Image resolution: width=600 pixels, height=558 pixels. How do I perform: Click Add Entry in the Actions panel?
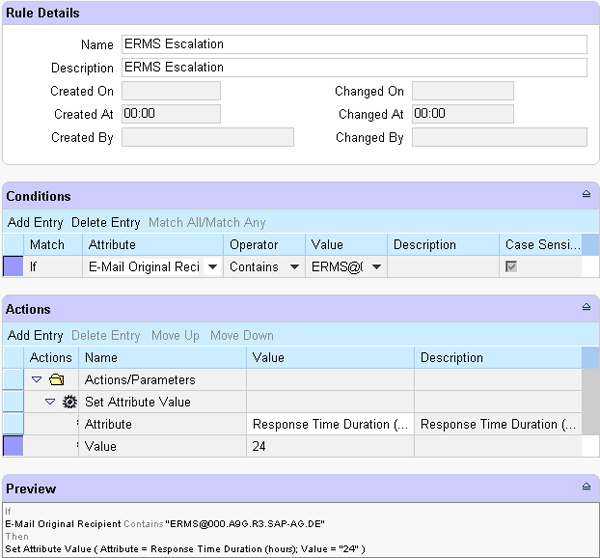(x=35, y=335)
